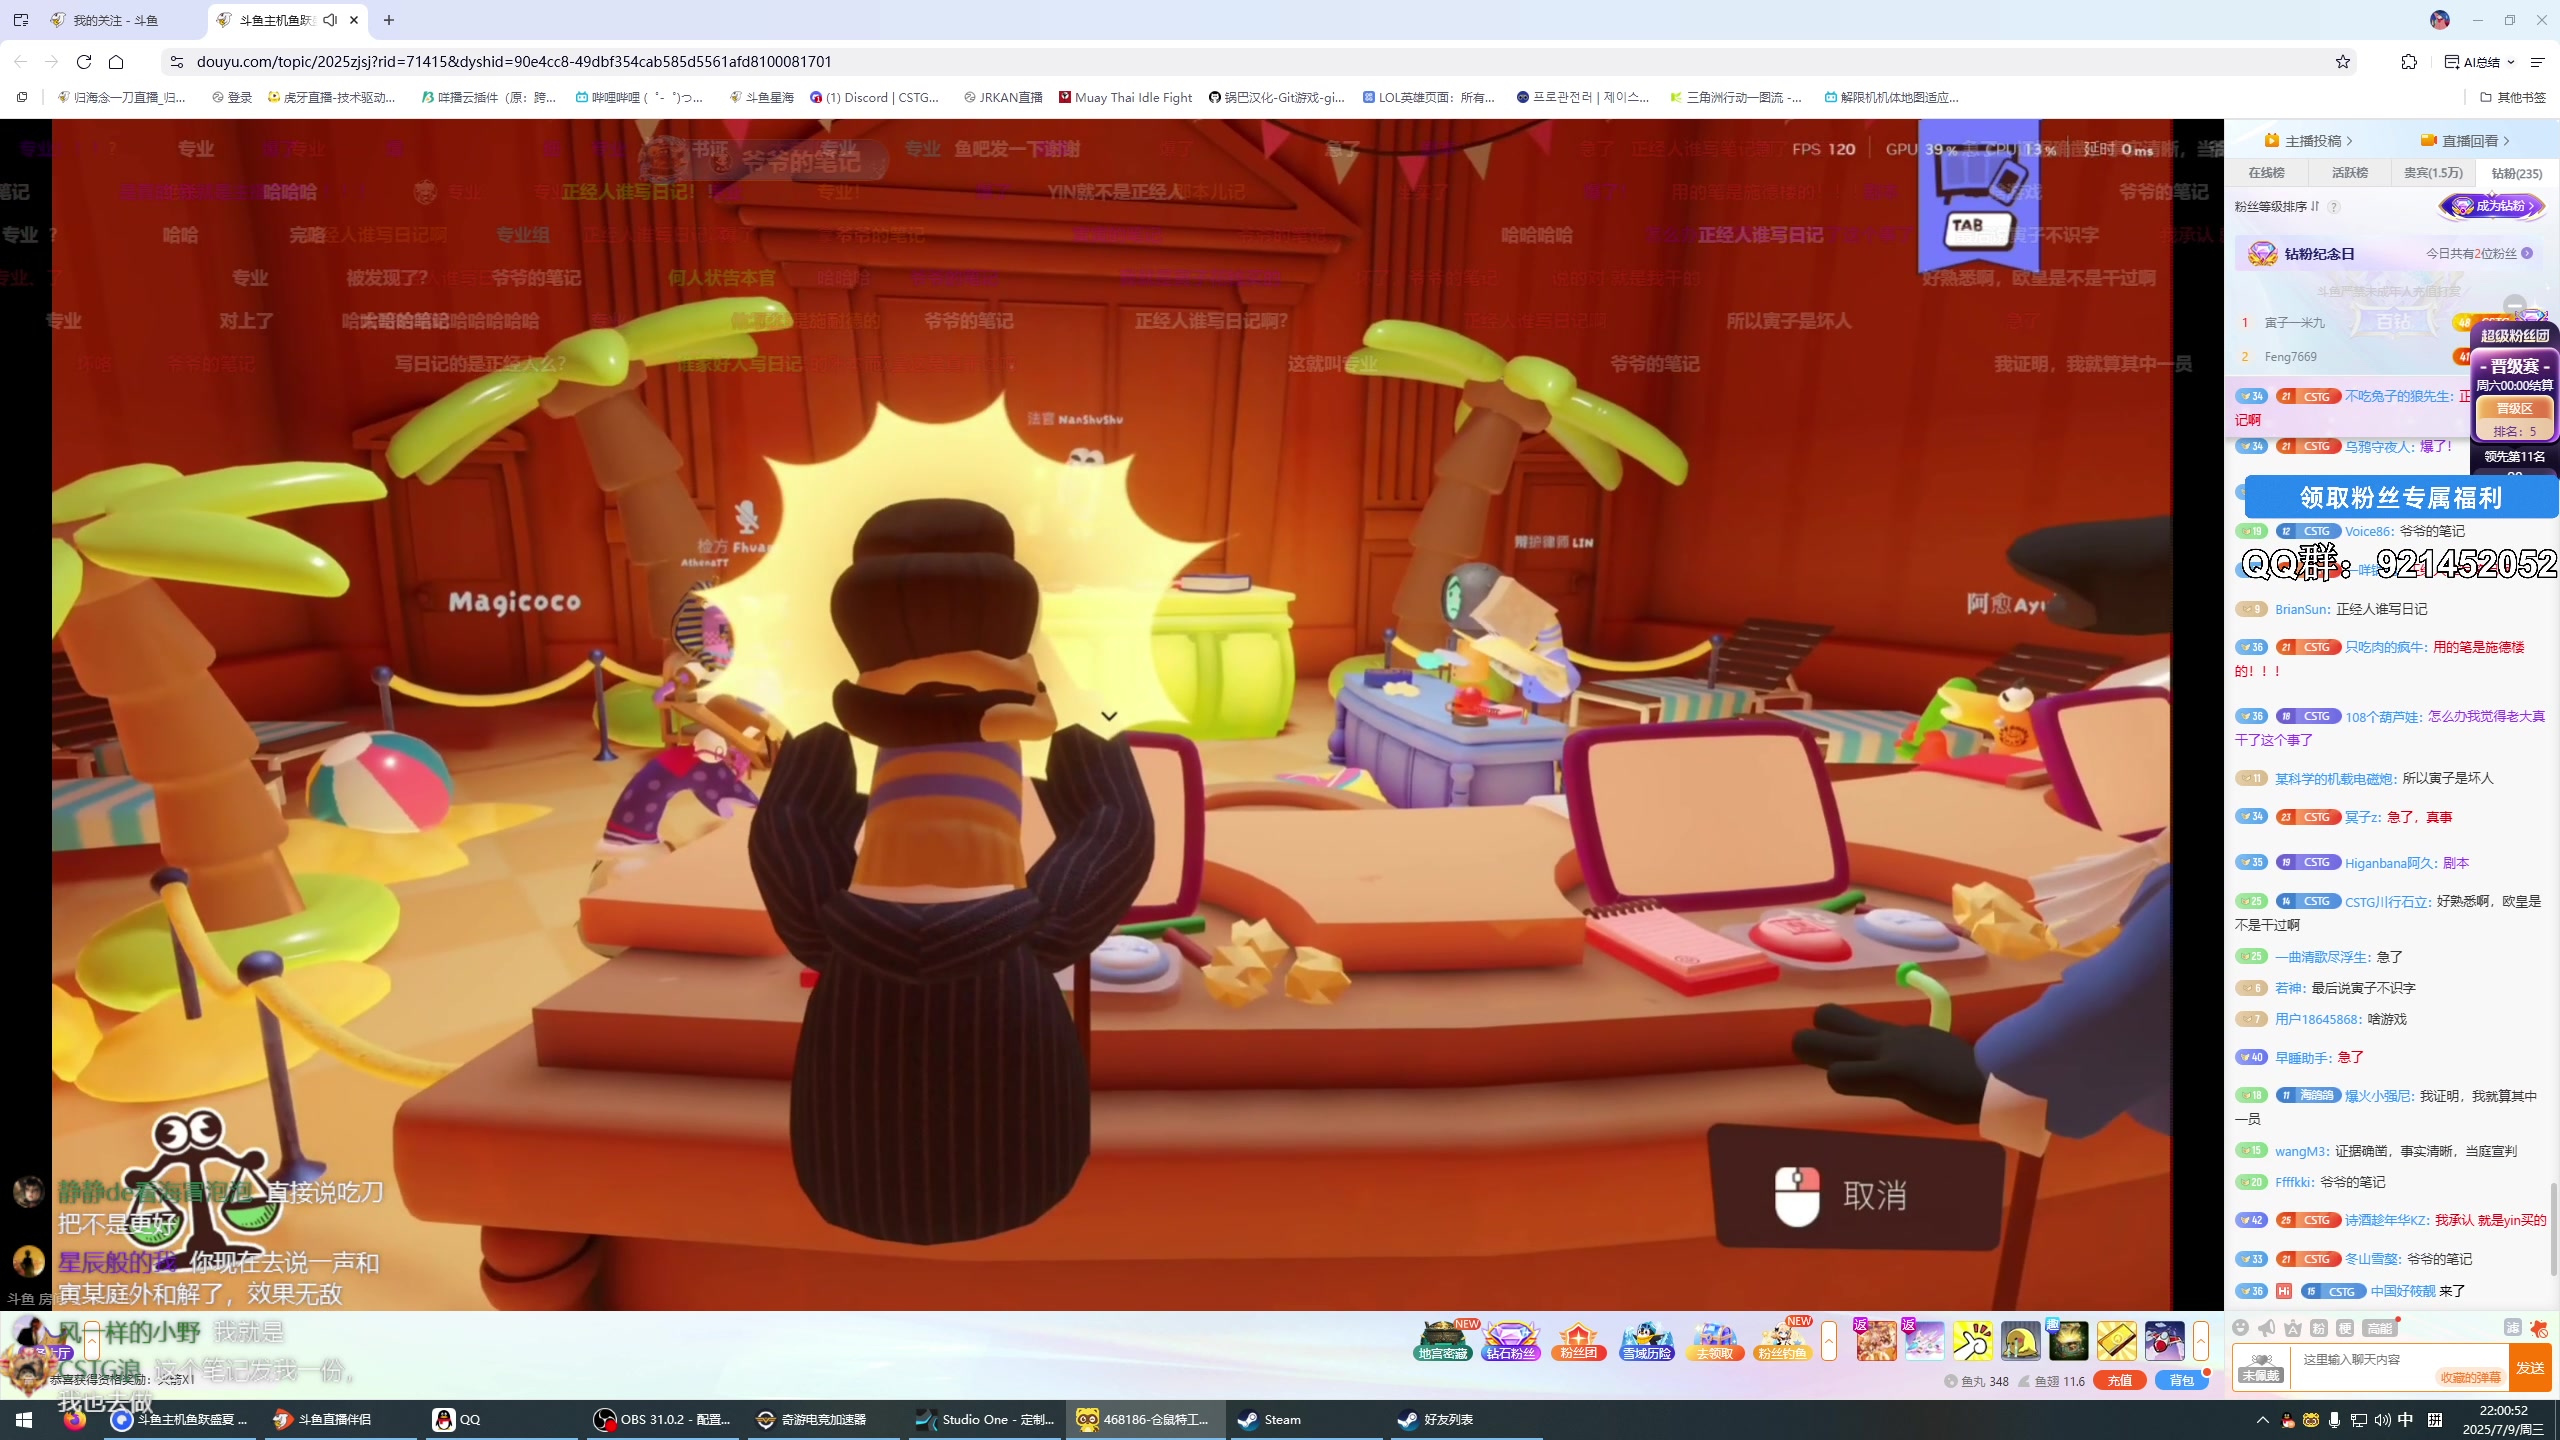Click the red block-effects icon in chat
Screen dimensions: 2560x1440
2538,1327
